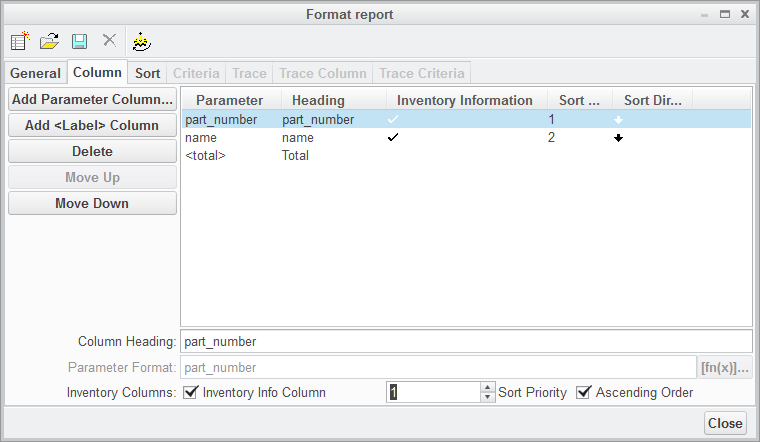Click the yellow generate-report icon in the toolbar
This screenshot has width=760, height=442.
point(142,42)
